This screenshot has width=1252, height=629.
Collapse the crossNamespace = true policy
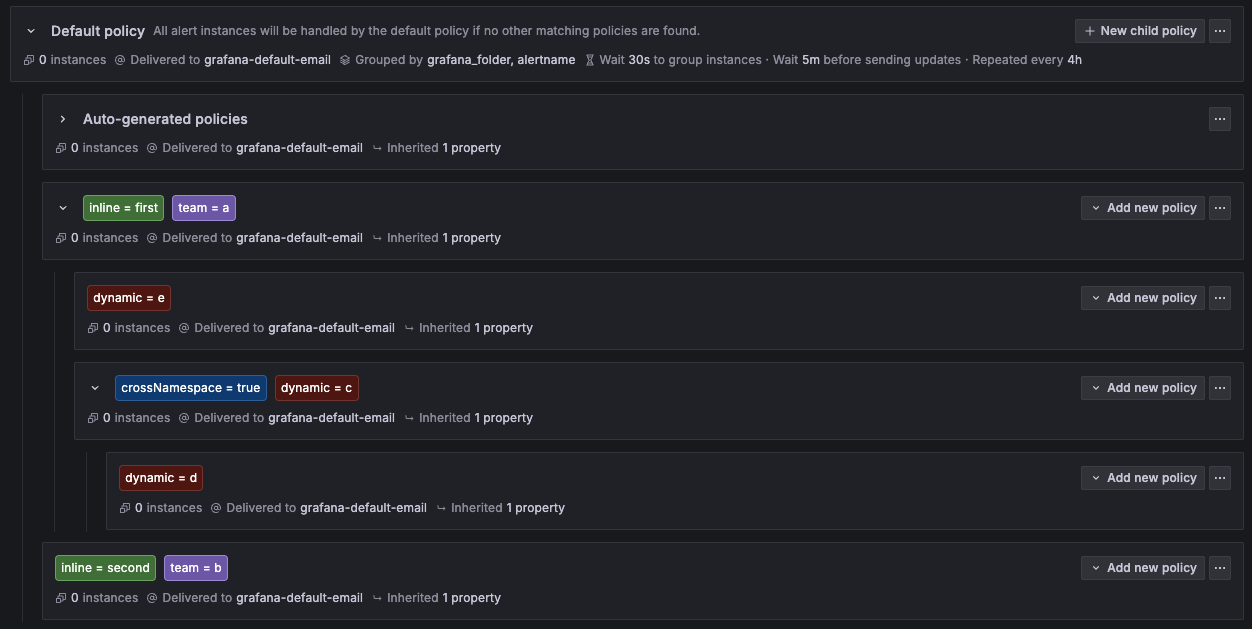pyautogui.click(x=95, y=388)
